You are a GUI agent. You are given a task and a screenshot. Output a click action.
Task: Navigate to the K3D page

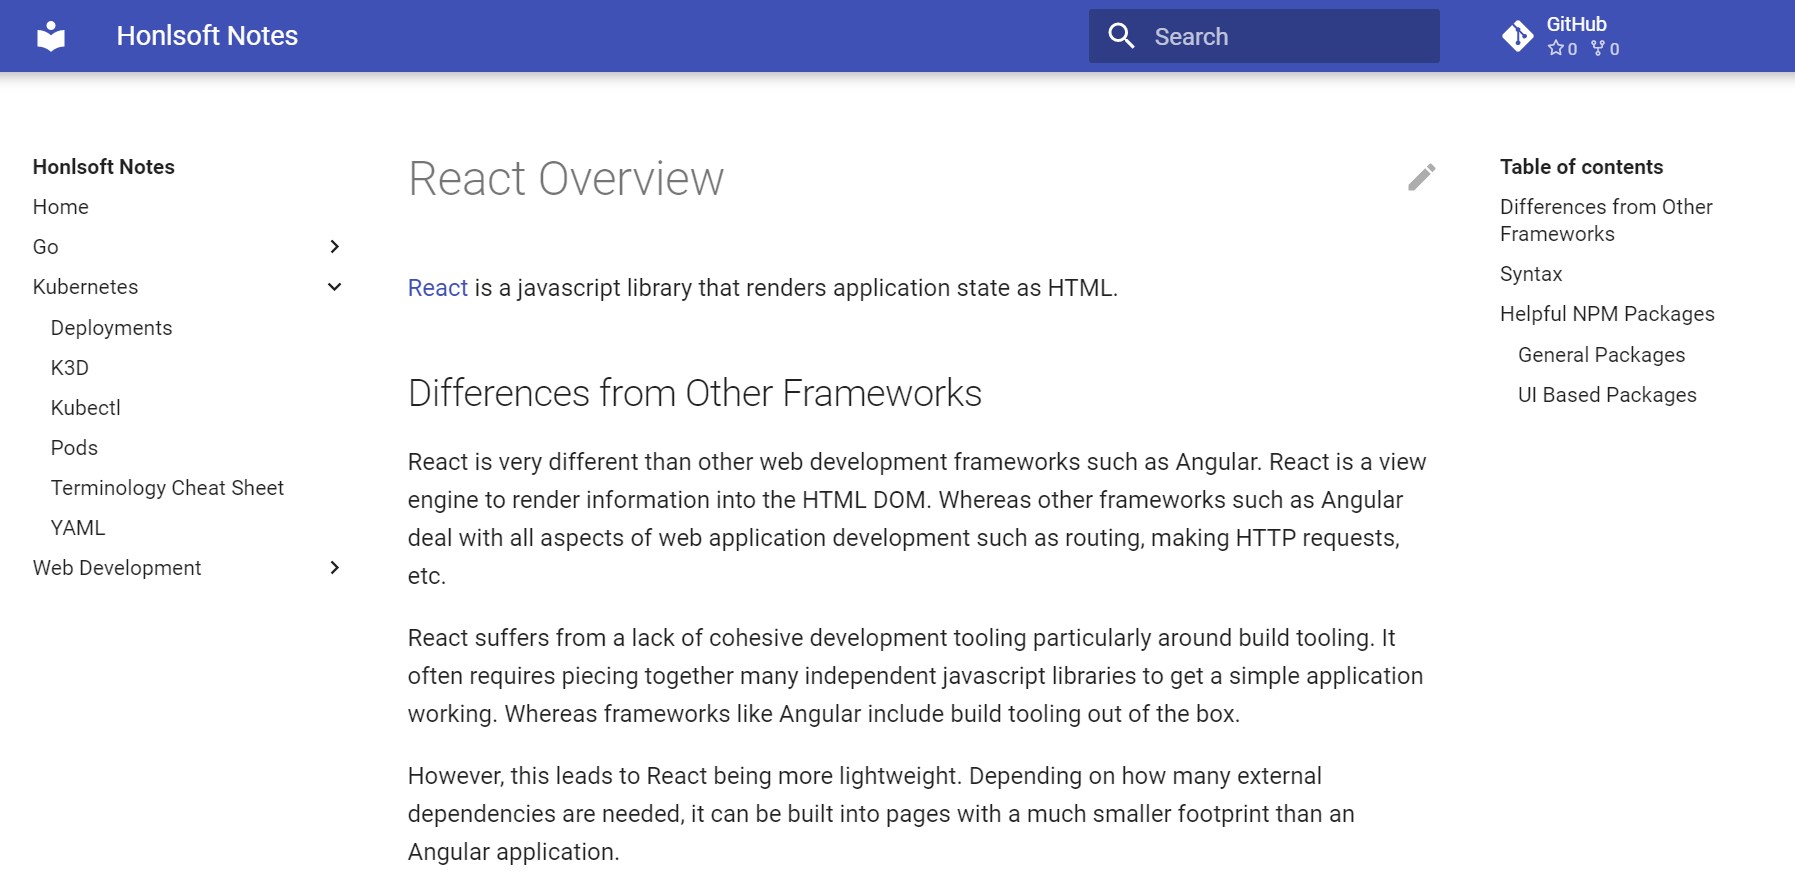coord(70,368)
